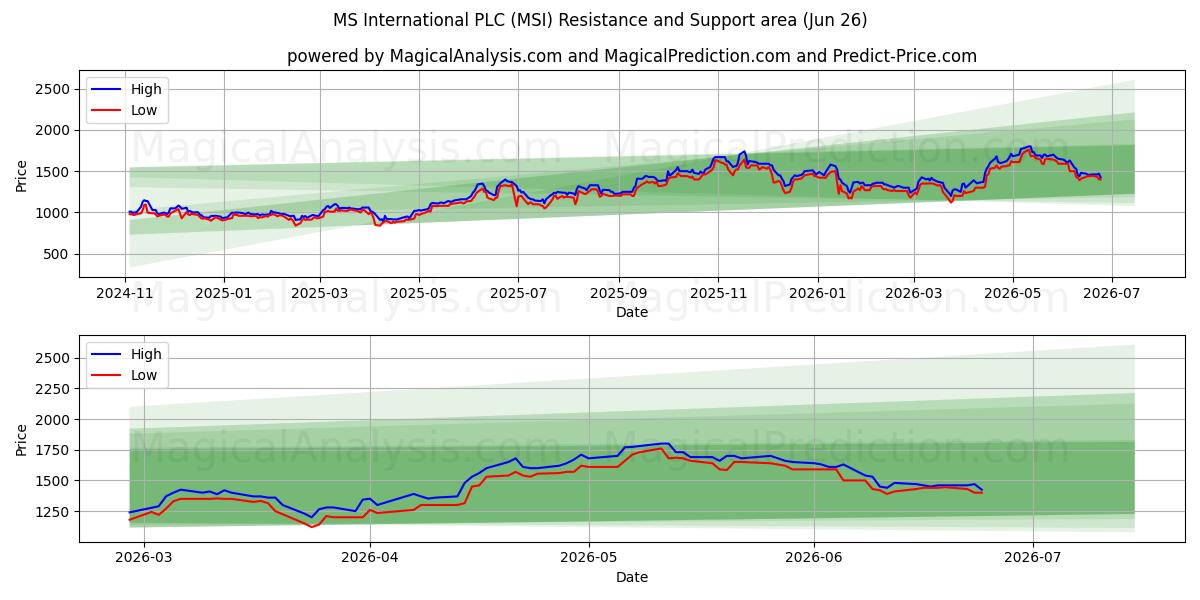Click top chart x-axis label '2025-11'
This screenshot has width=1200, height=600.
point(717,295)
